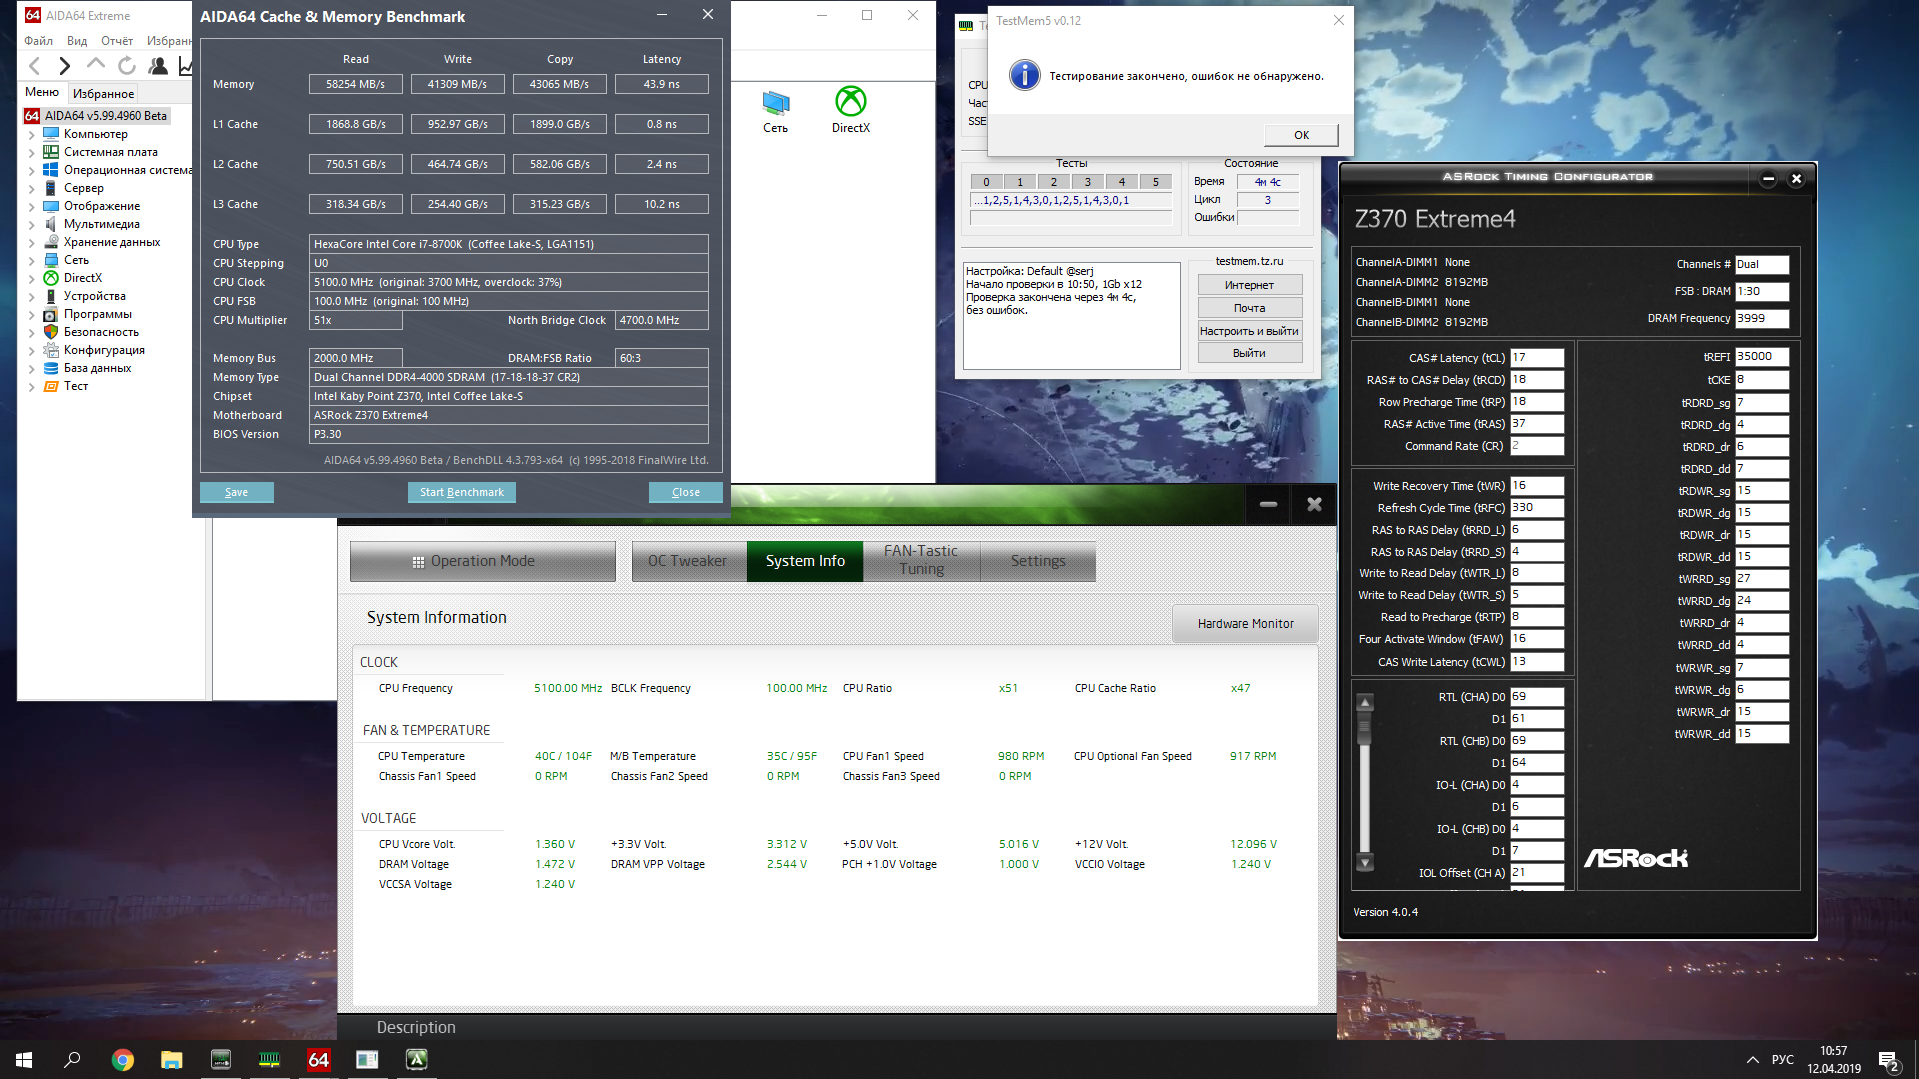Click OK in the TestMem5 dialog

tap(1301, 135)
